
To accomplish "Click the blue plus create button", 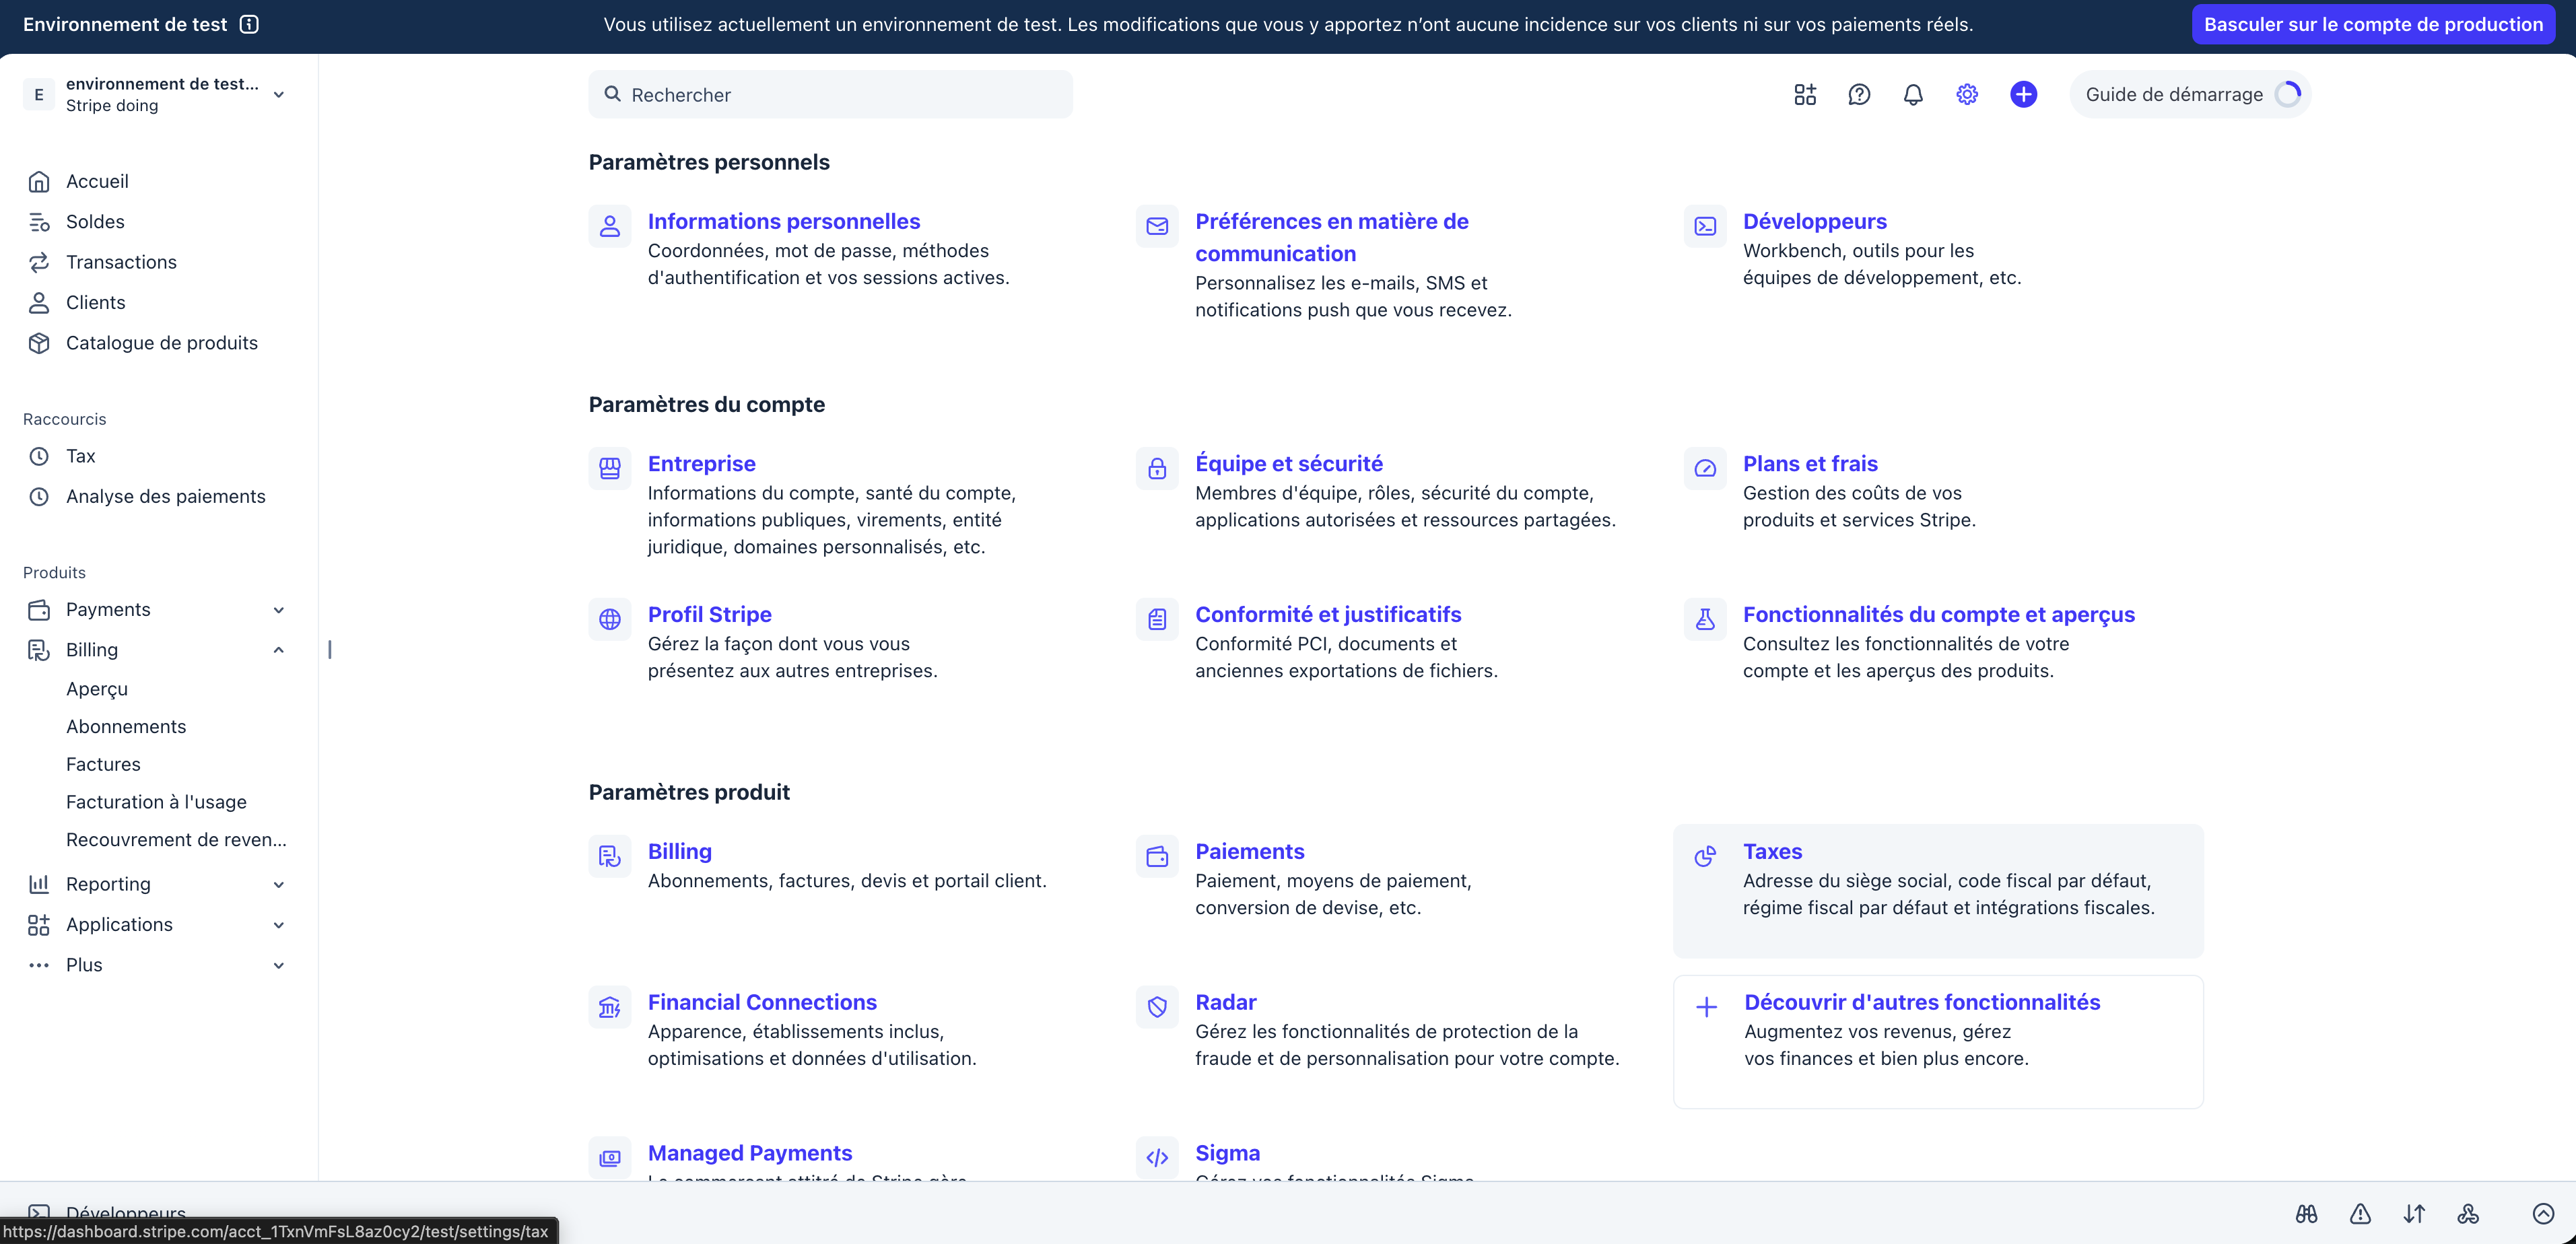I will click(2023, 94).
